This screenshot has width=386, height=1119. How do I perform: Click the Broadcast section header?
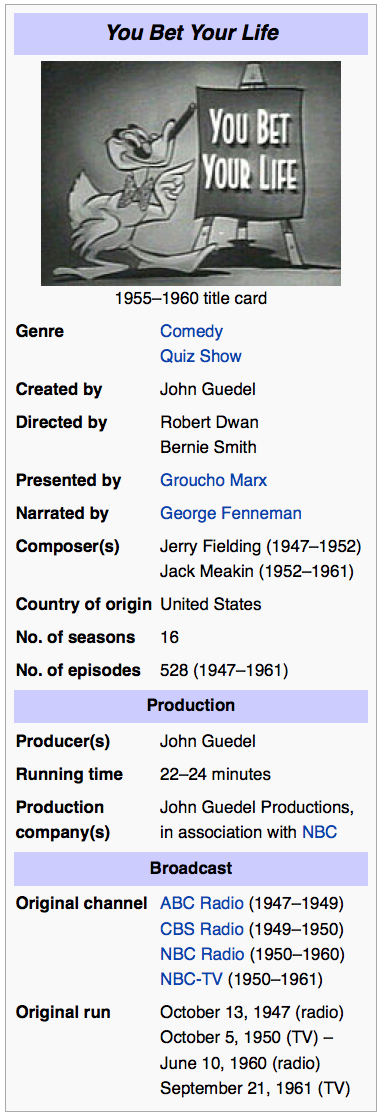(191, 869)
